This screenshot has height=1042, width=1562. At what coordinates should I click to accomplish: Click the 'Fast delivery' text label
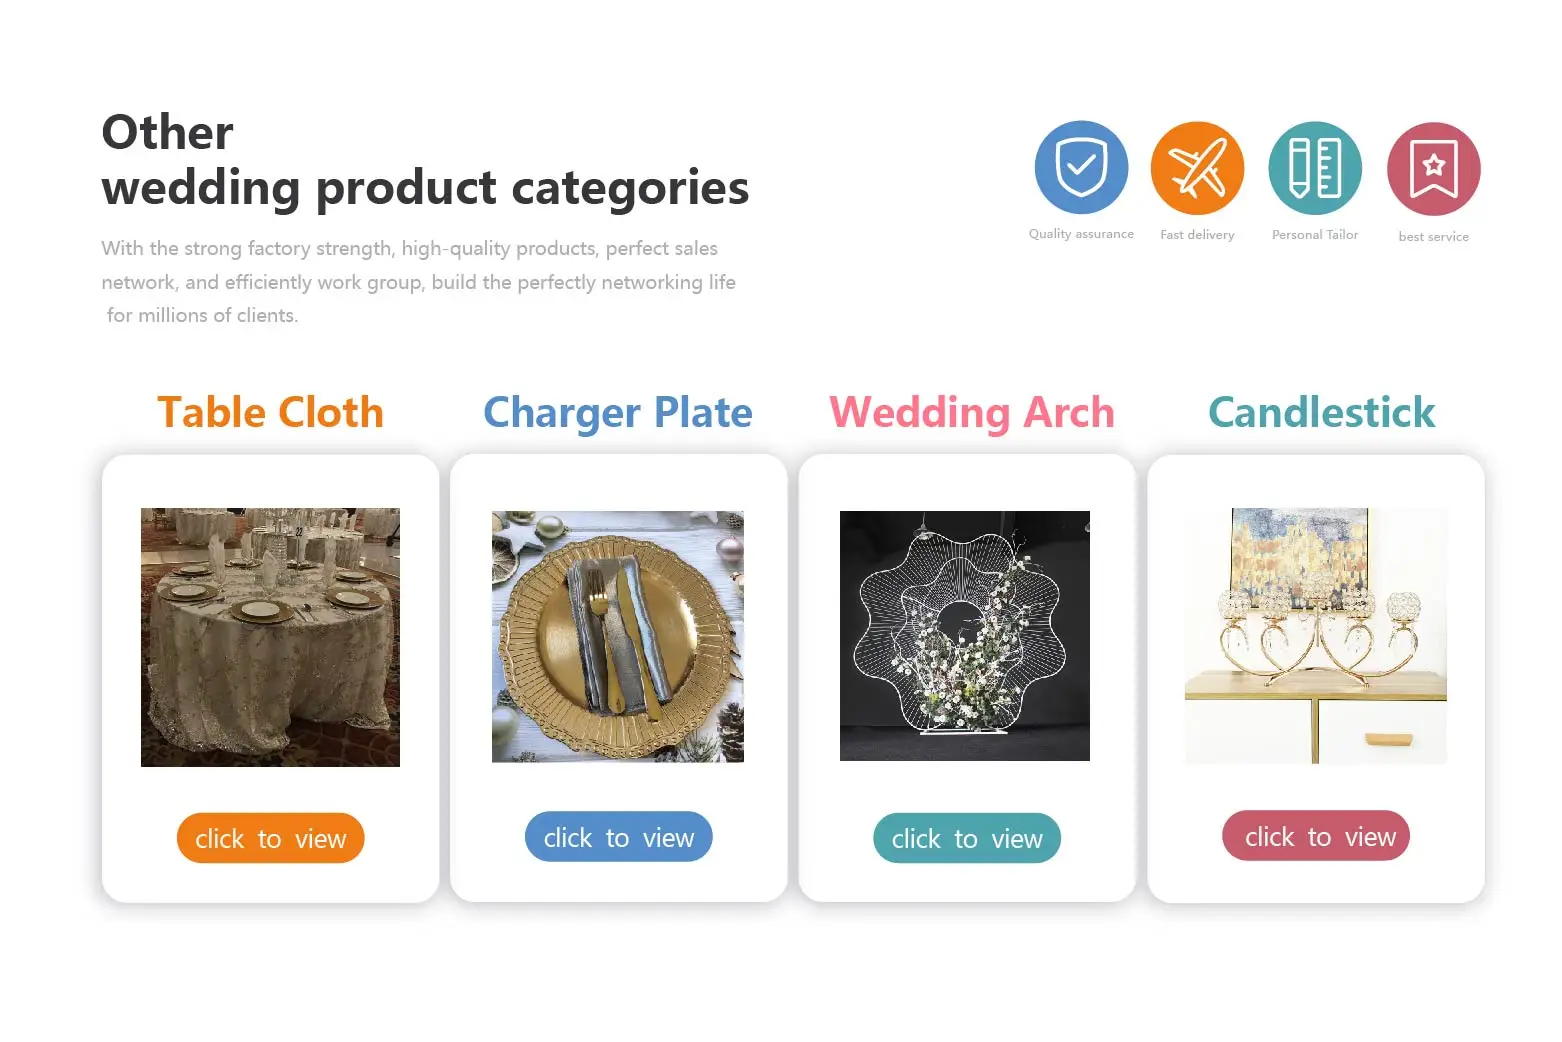pyautogui.click(x=1197, y=235)
